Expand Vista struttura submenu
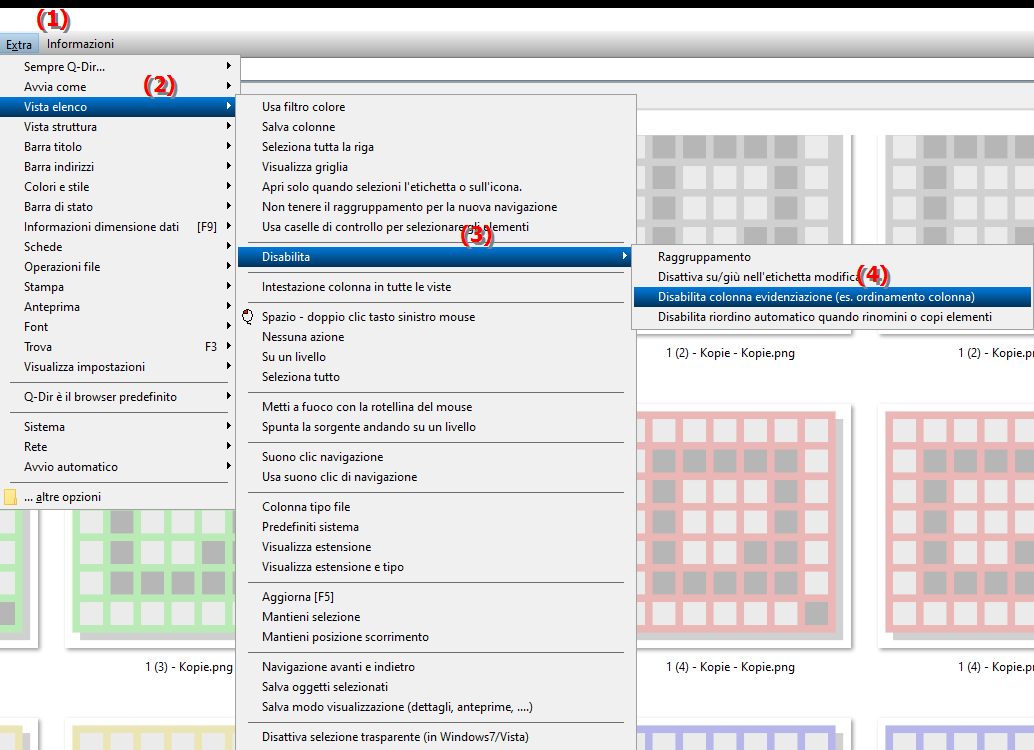This screenshot has height=750, width=1034. (119, 127)
